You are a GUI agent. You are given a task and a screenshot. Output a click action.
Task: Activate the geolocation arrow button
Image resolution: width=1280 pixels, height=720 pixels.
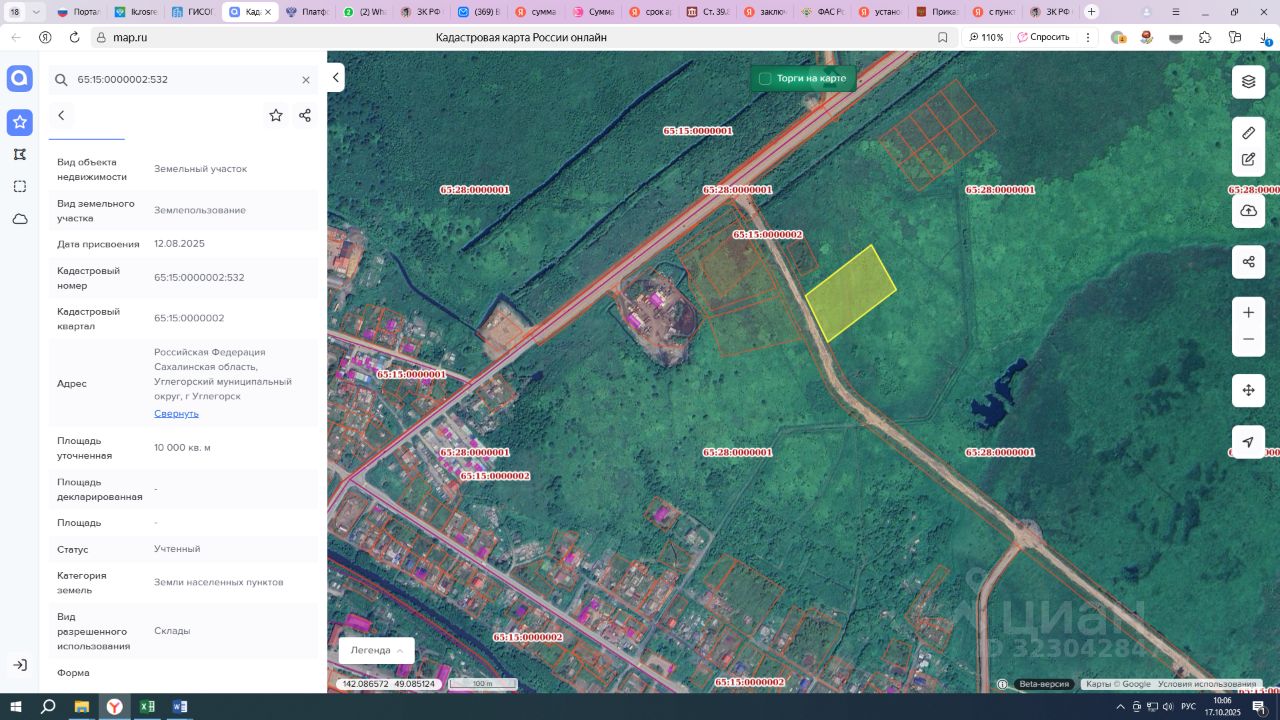1248,442
